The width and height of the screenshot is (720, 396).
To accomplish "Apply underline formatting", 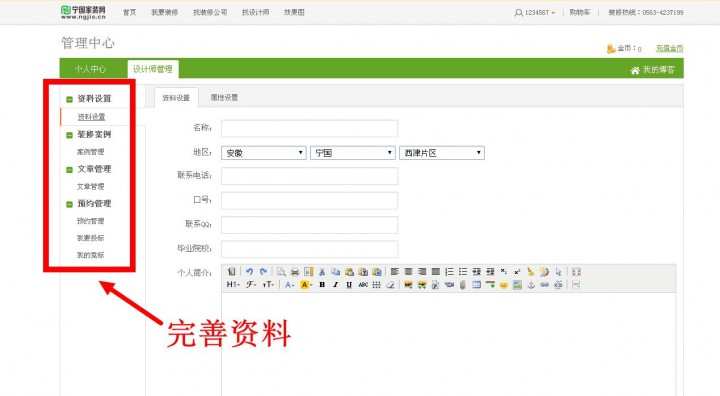I will (349, 285).
